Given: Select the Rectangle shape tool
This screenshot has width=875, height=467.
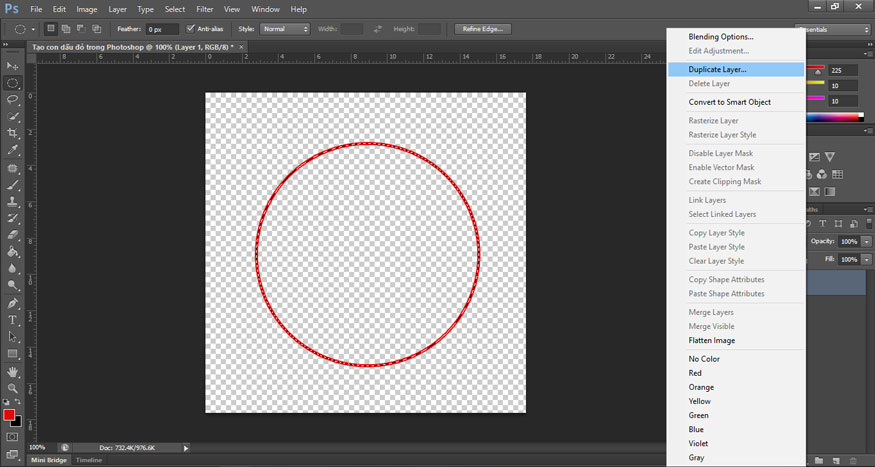Looking at the screenshot, I should point(12,354).
